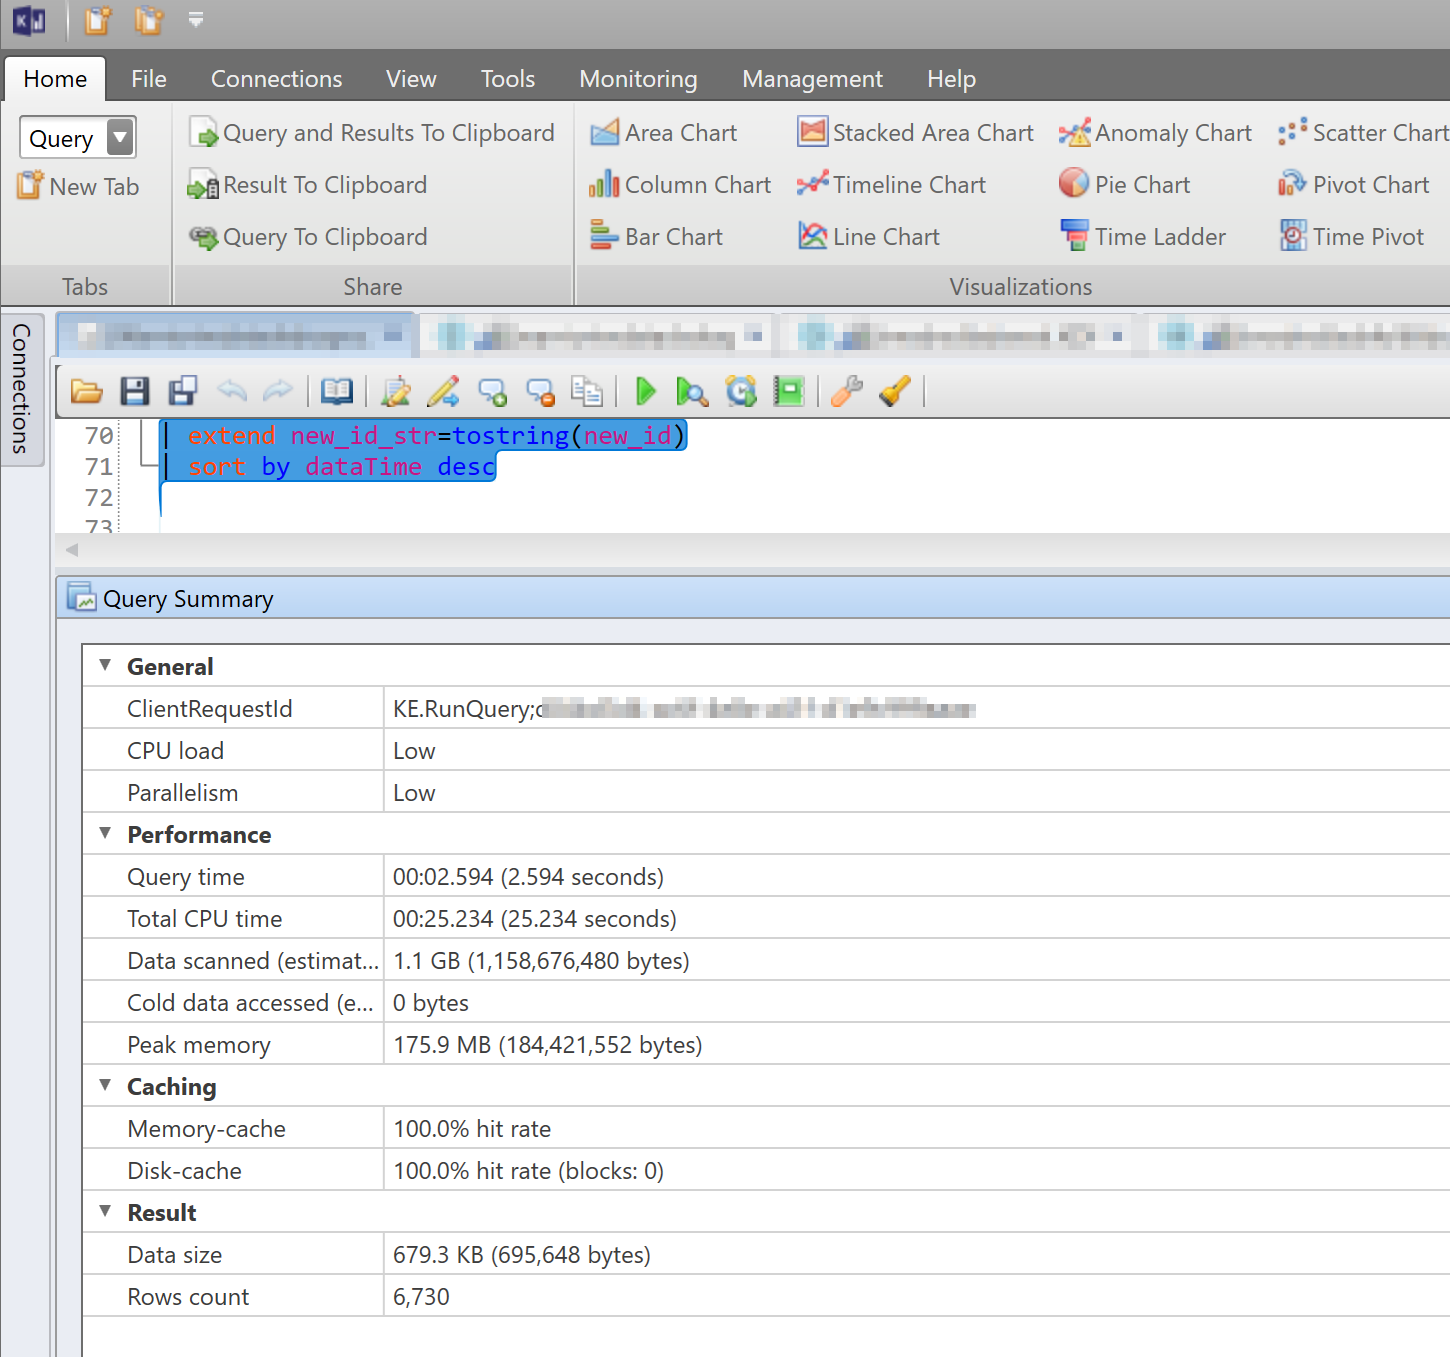1450x1357 pixels.
Task: Click the duplicate pages icon in toolbar
Action: [x=587, y=391]
